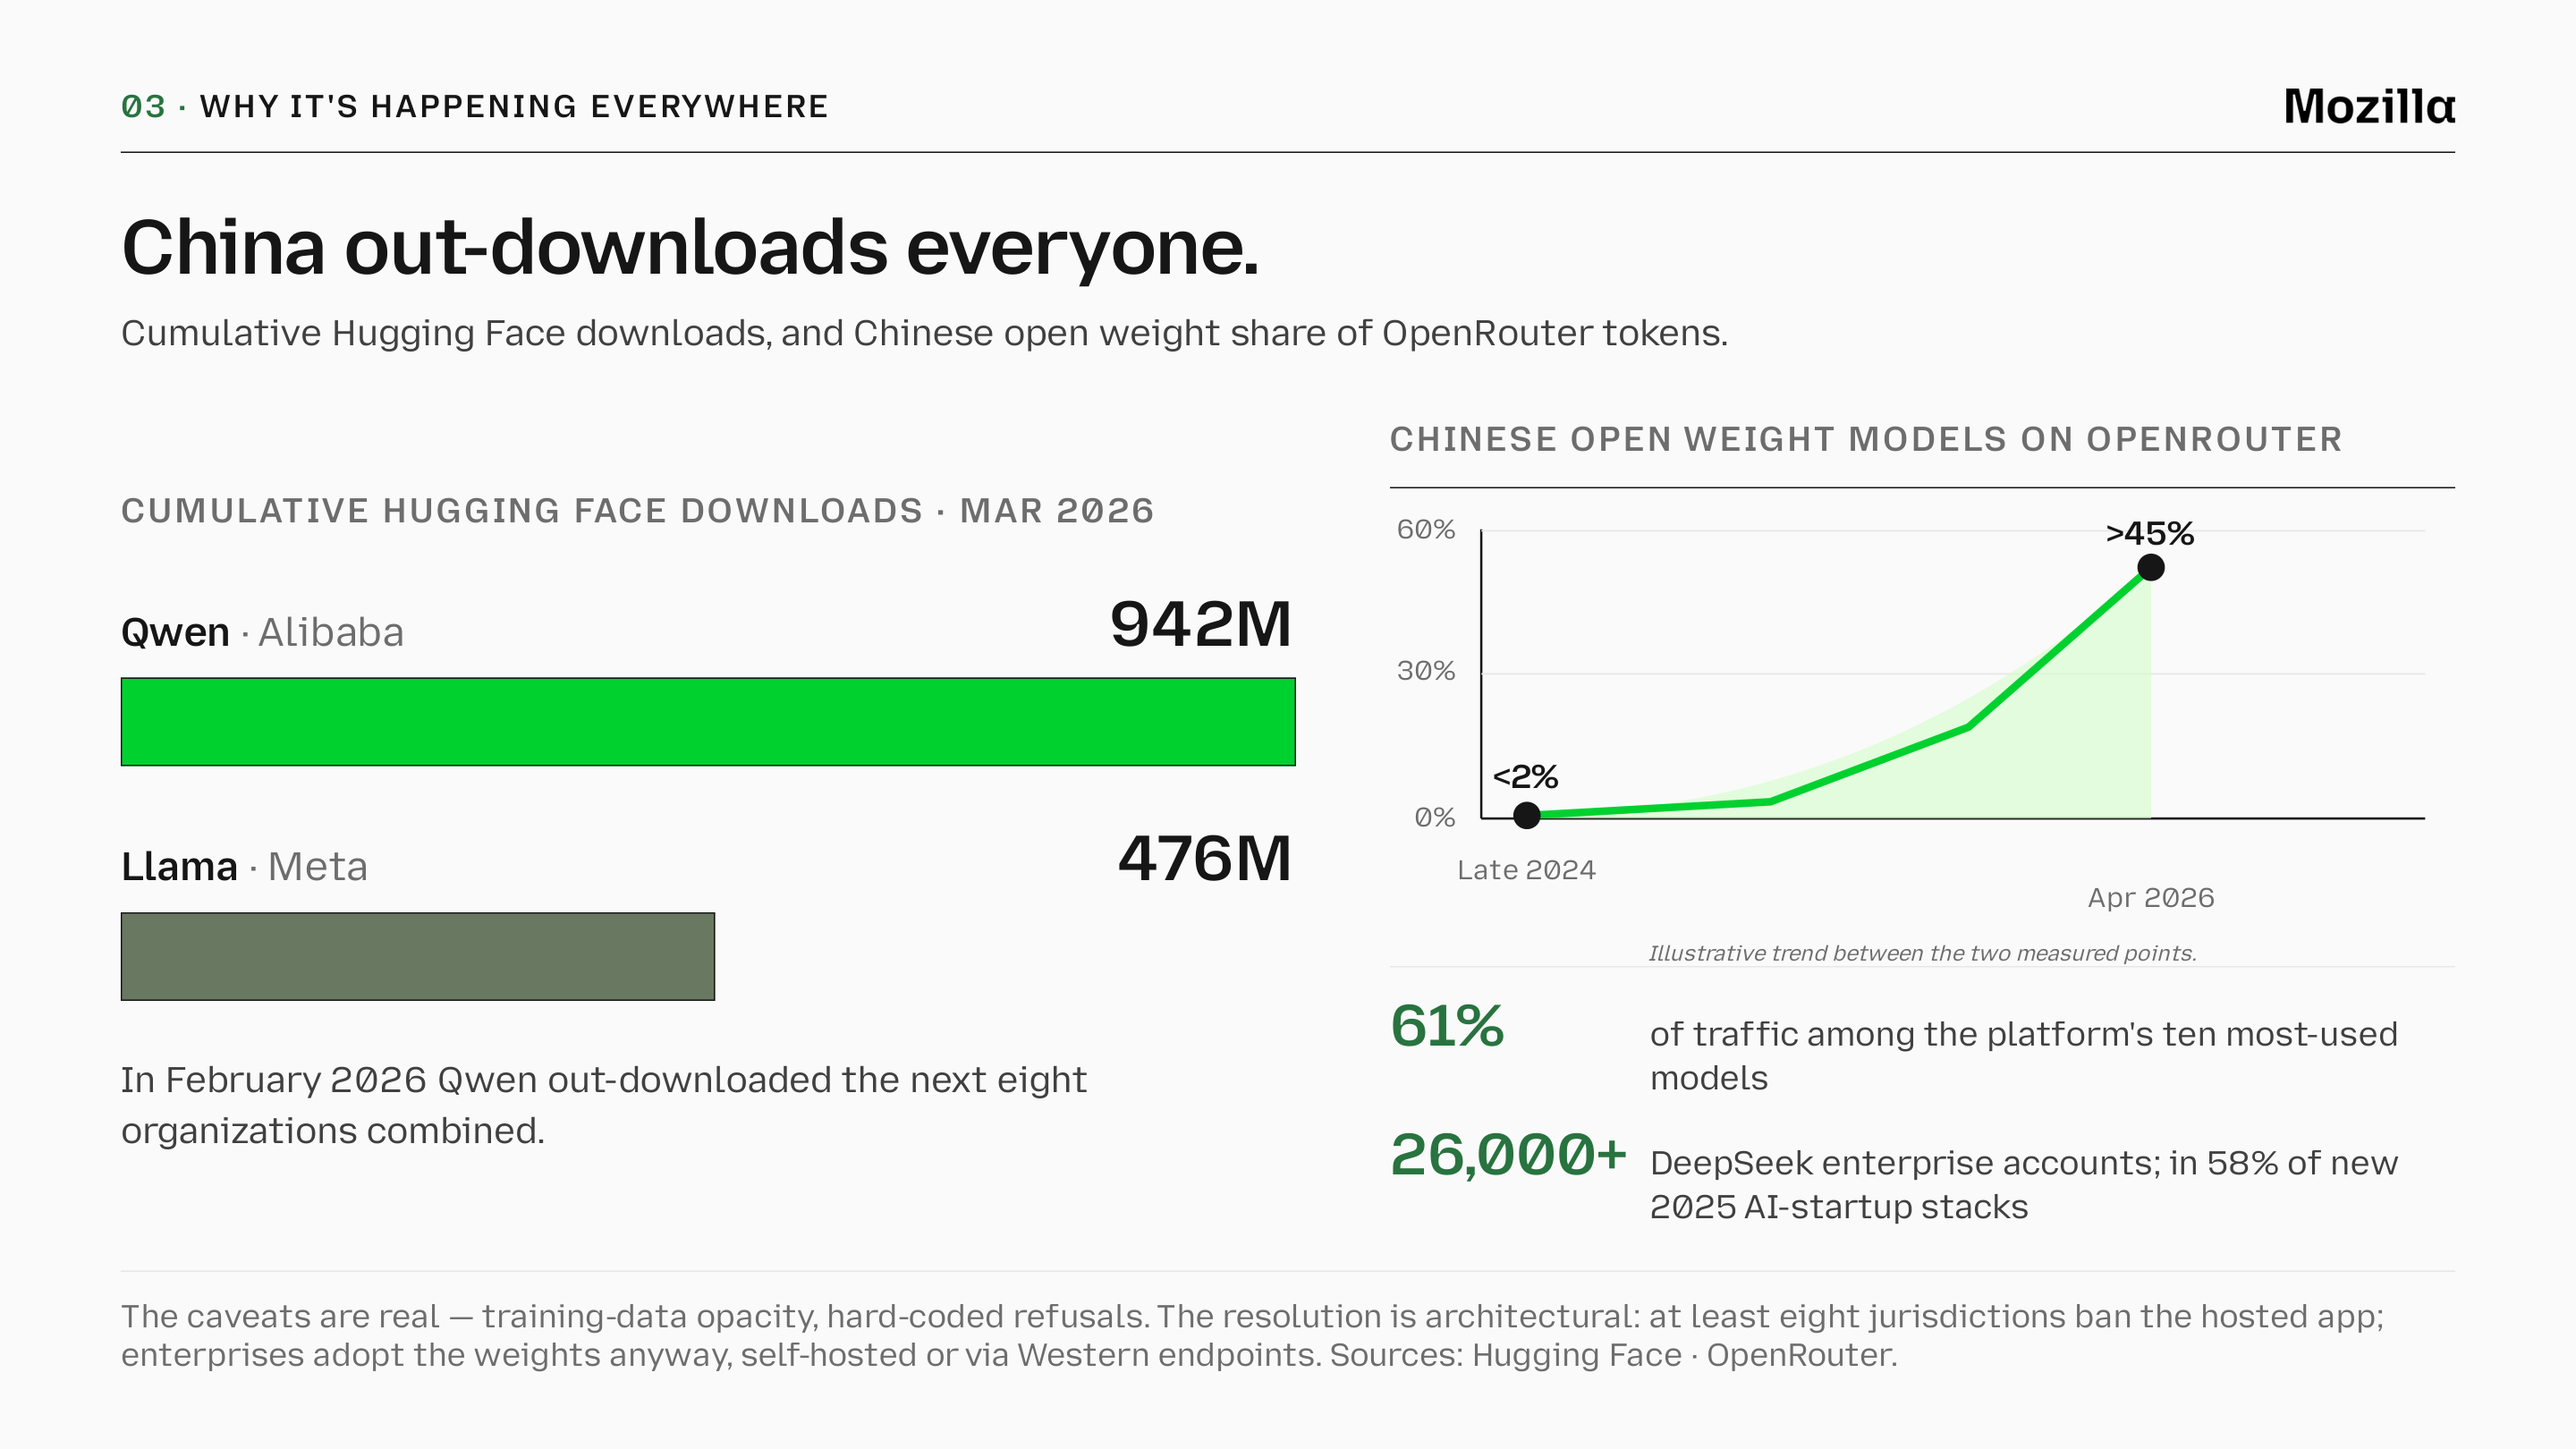The height and width of the screenshot is (1449, 2576).
Task: Click the Cumulative Hugging Face Downloads heading
Action: (x=637, y=511)
